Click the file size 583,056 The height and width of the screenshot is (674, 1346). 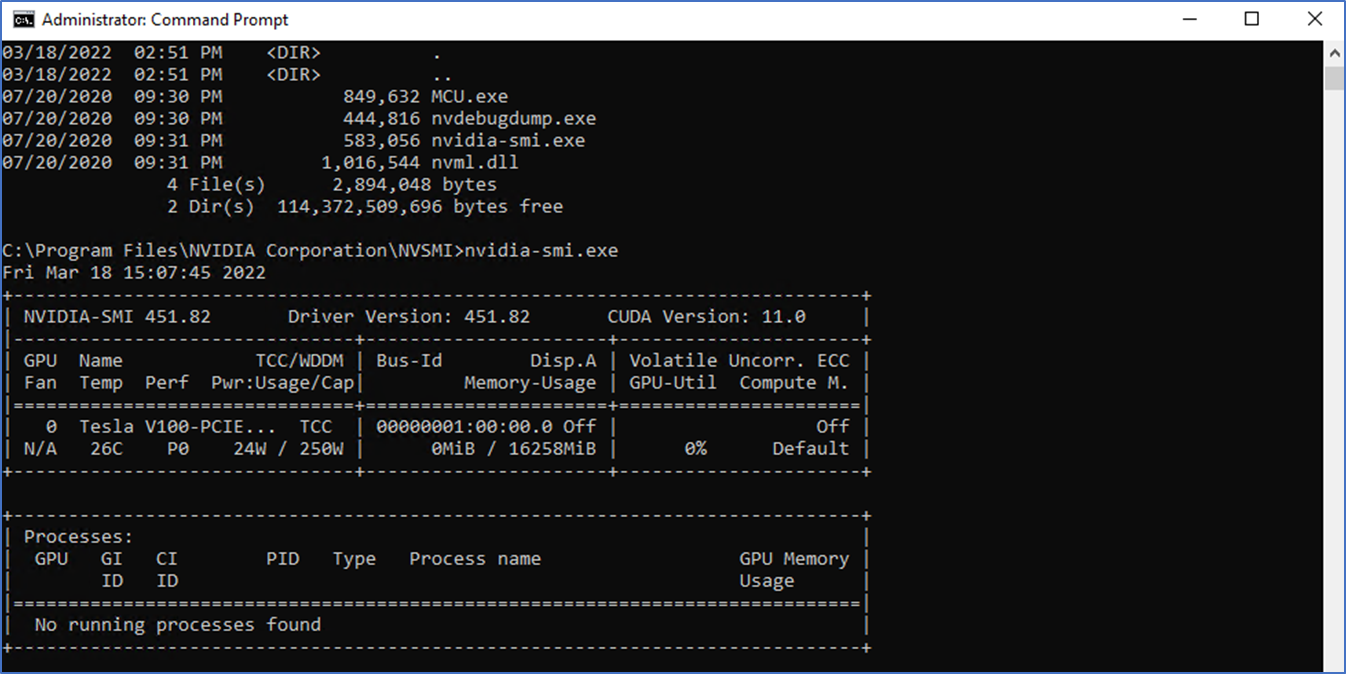pyautogui.click(x=382, y=141)
